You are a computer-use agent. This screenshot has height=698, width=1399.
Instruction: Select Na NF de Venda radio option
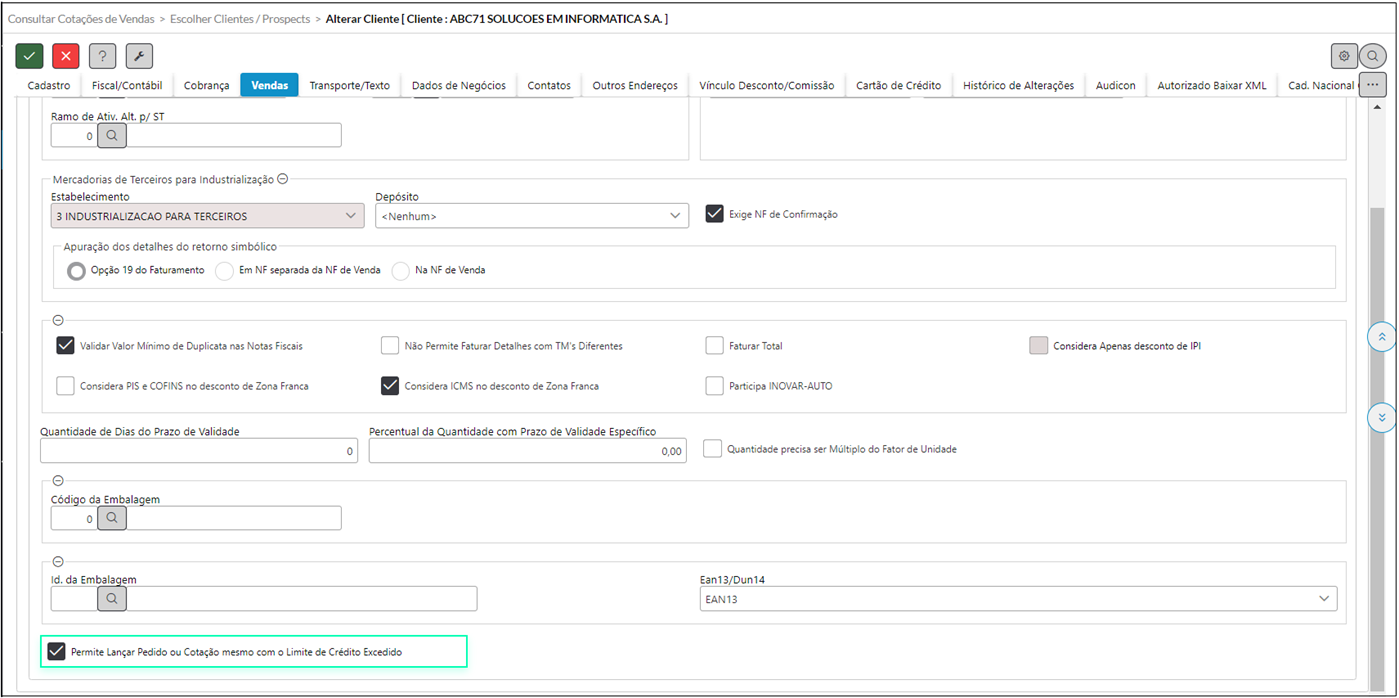[x=401, y=270]
